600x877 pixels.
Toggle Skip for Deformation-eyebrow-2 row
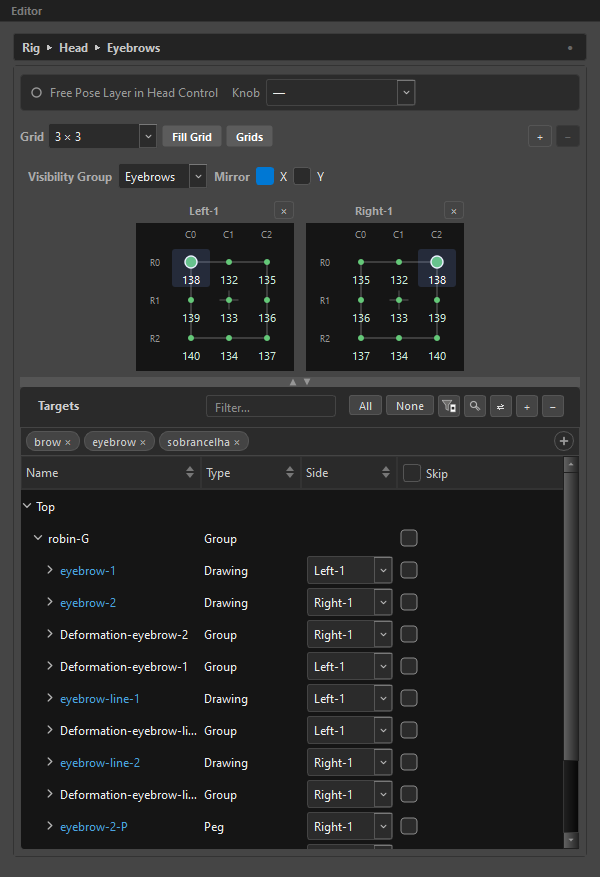coord(409,634)
